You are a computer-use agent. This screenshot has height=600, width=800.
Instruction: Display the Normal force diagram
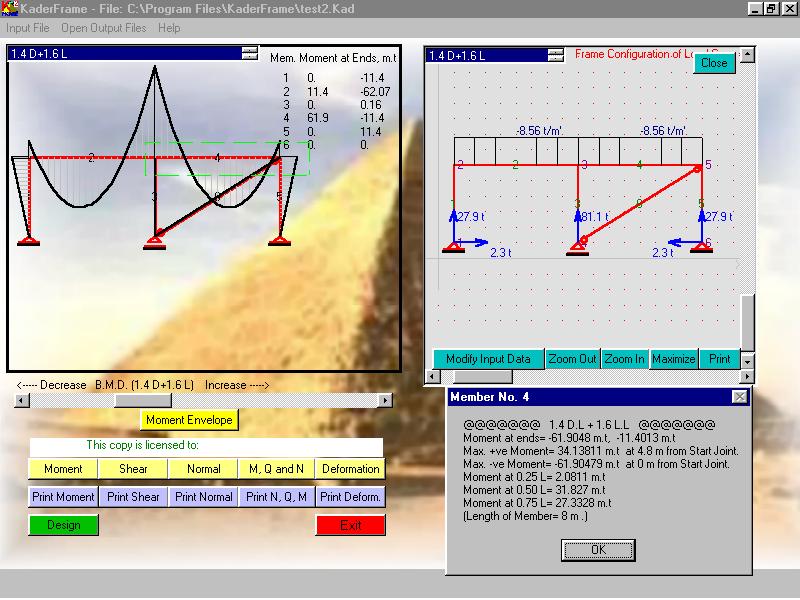202,468
